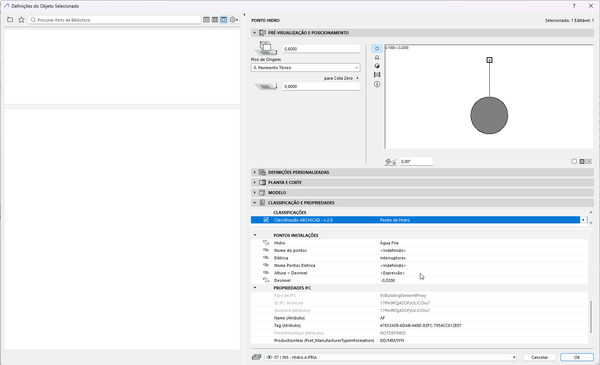The height and width of the screenshot is (365, 600).
Task: Uncheck Classificação ARCHICAD v 2.0 checkbox
Action: click(x=266, y=220)
